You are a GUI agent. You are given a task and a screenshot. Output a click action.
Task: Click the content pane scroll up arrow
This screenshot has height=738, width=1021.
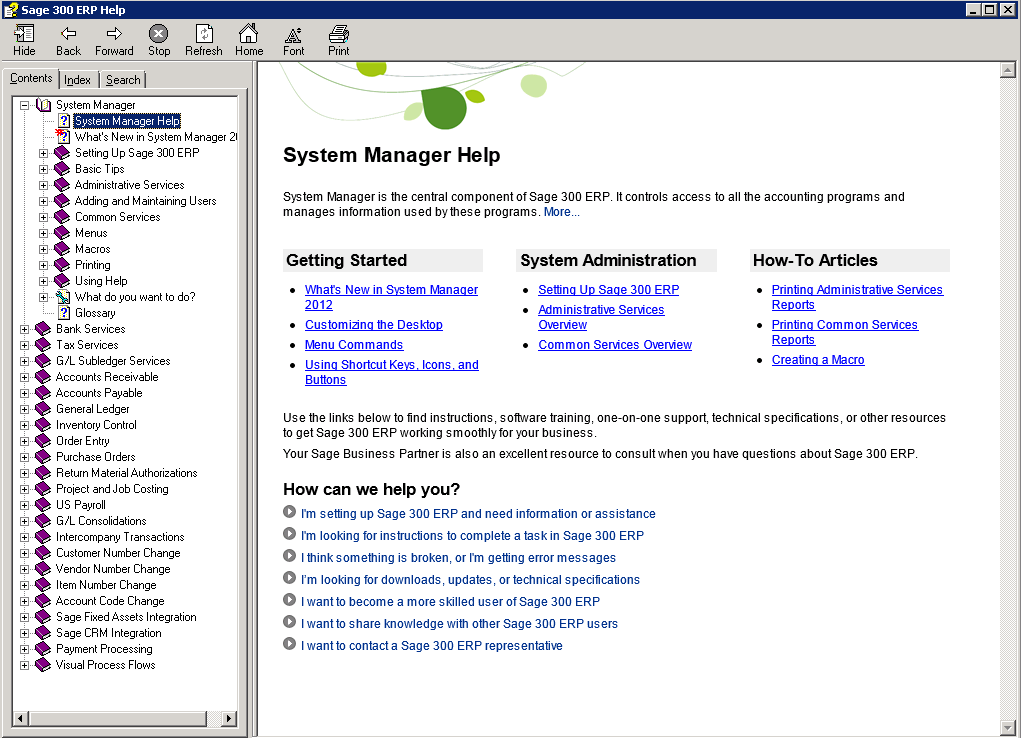click(x=1007, y=70)
